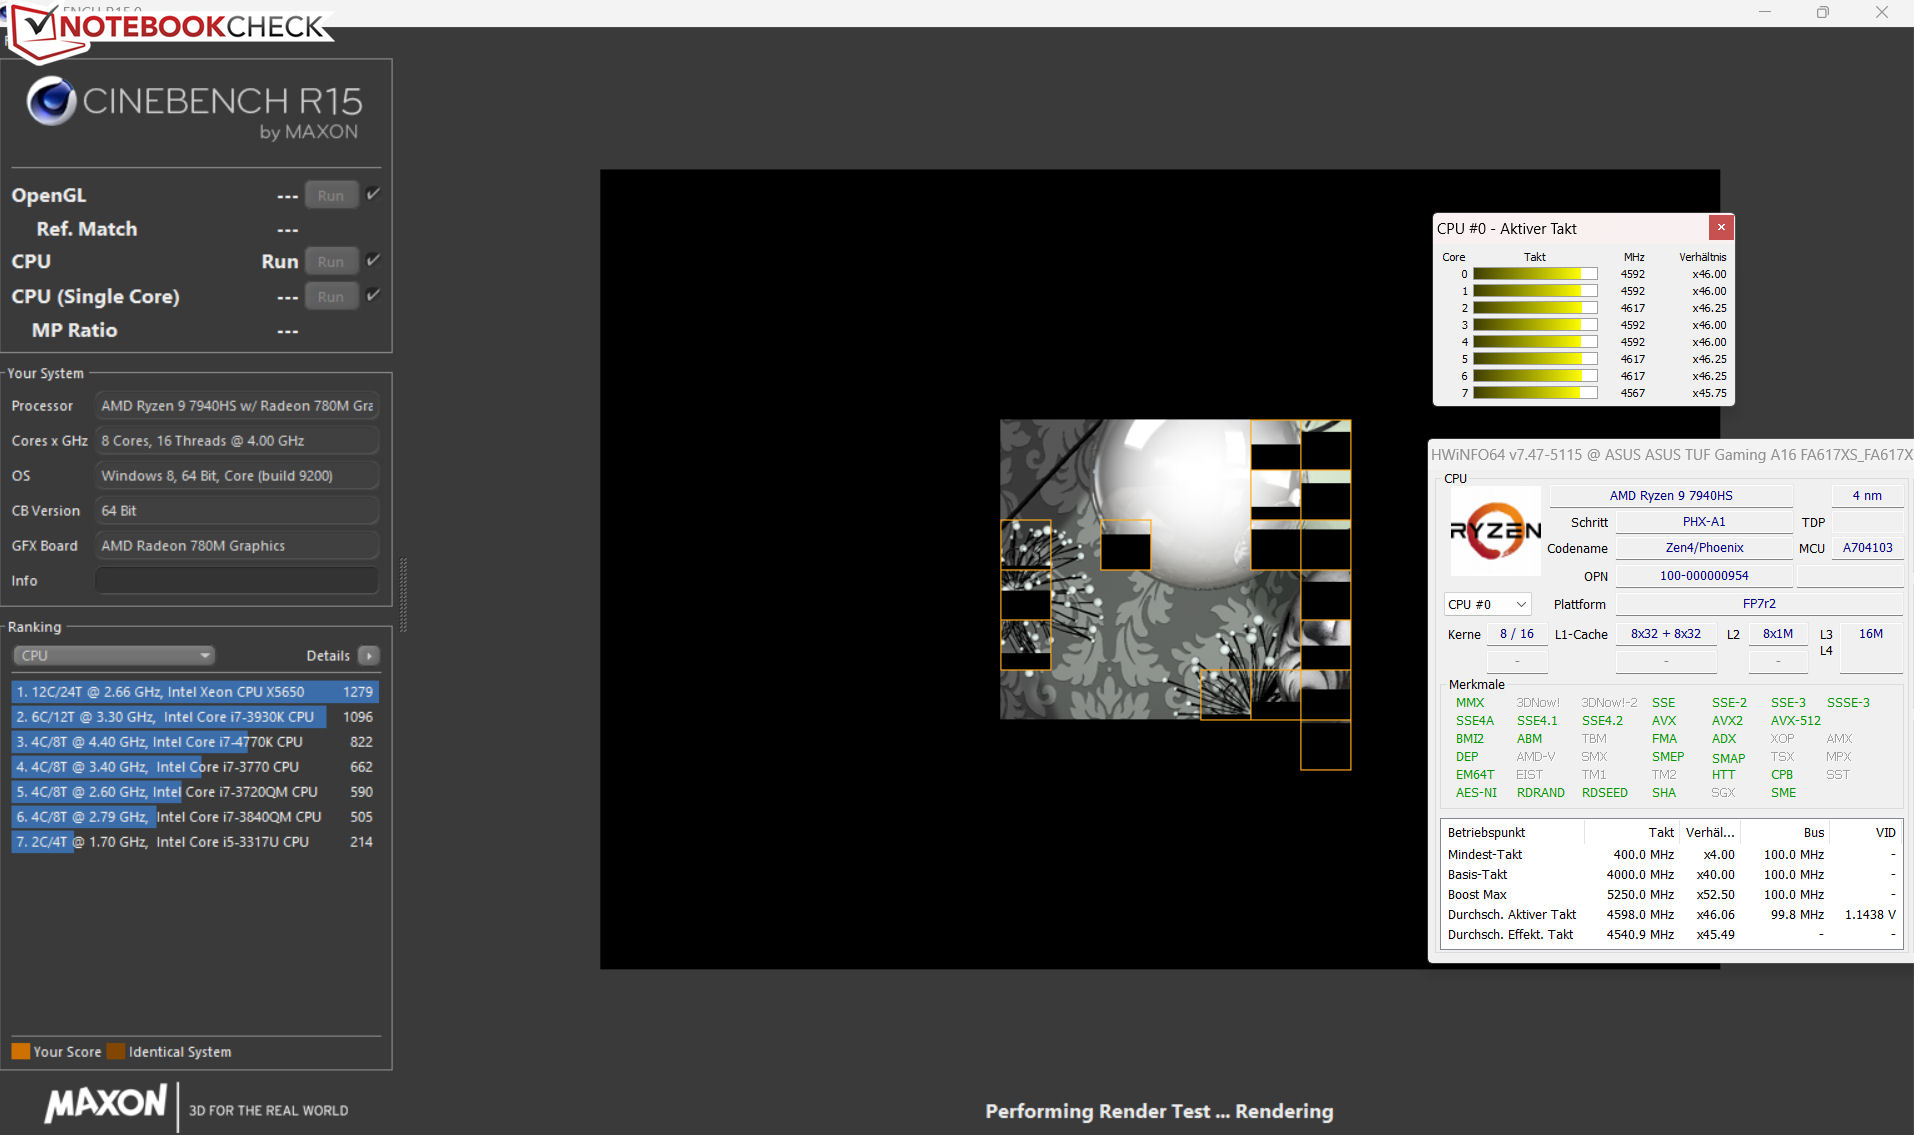Click the Plattform value FP7r2
Image resolution: width=1914 pixels, height=1135 pixels.
pyautogui.click(x=1759, y=604)
